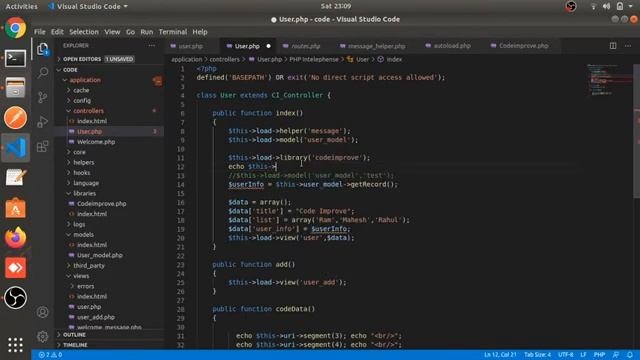Open the Visual Studio Code app menu
The image size is (640, 360).
click(x=87, y=6)
